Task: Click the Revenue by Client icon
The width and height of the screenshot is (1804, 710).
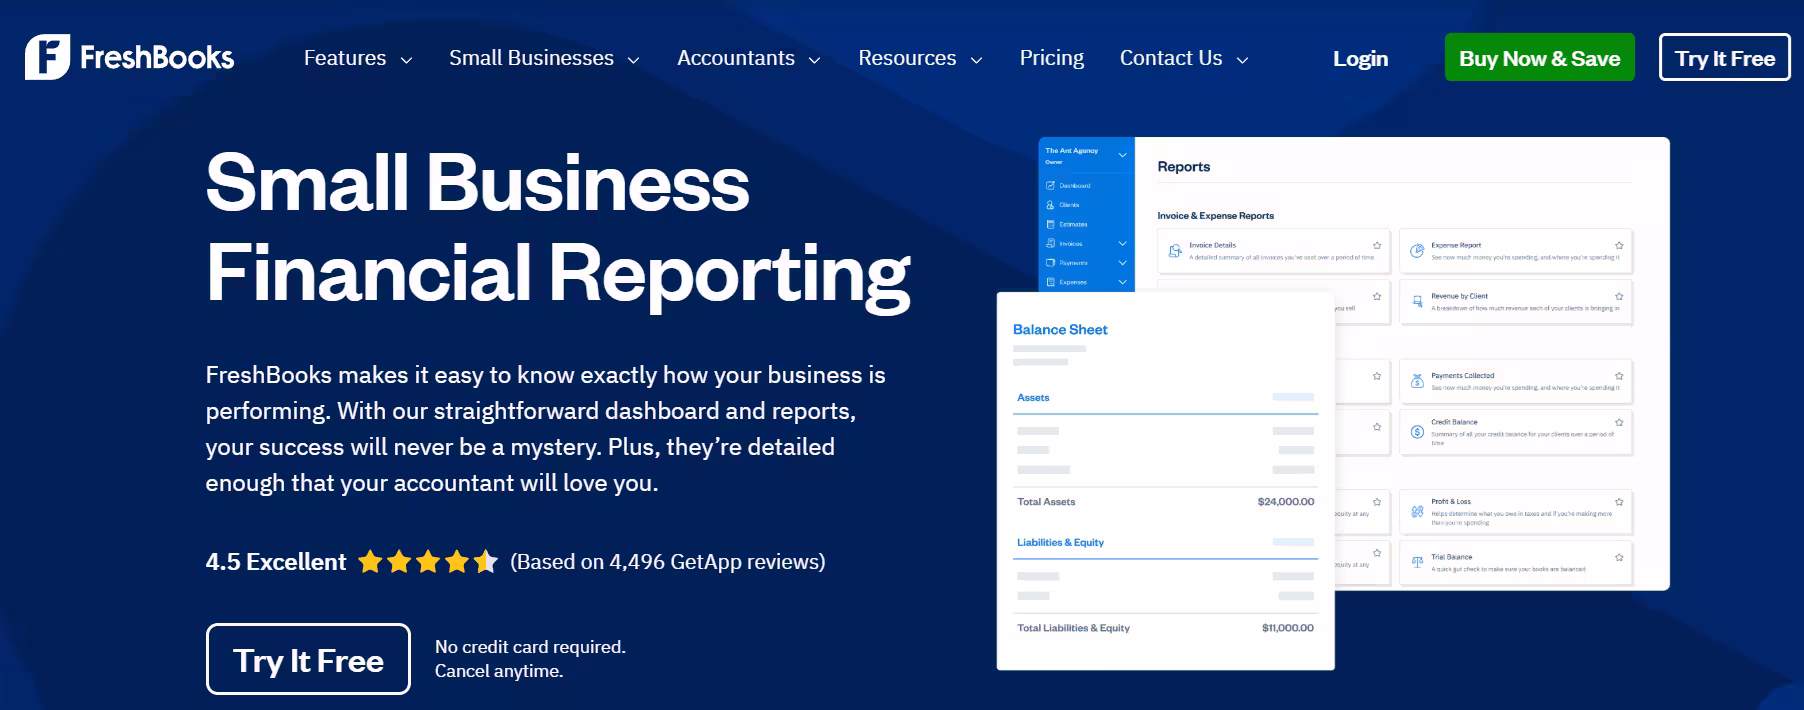Action: click(1417, 301)
